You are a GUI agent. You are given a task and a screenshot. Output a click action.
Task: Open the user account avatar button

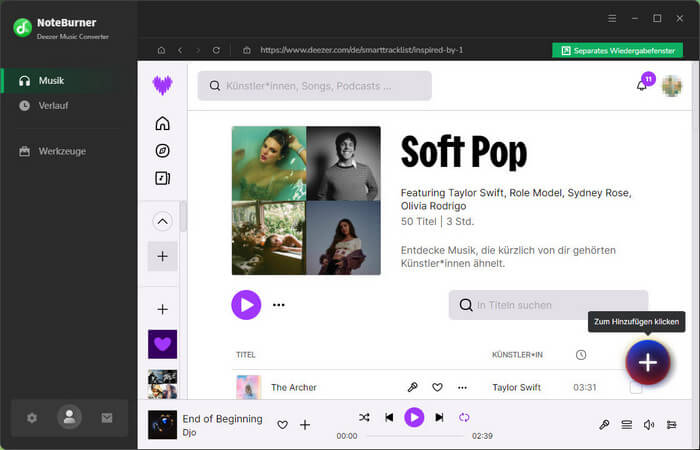[x=69, y=417]
